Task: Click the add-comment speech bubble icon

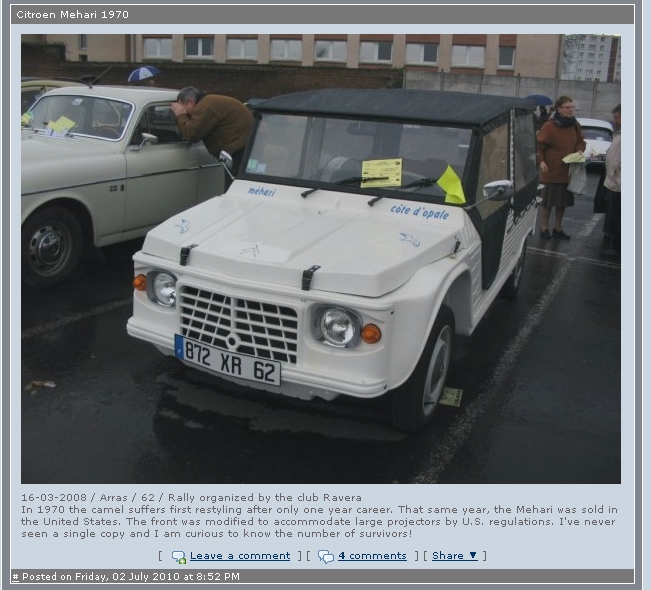Action: [x=179, y=557]
